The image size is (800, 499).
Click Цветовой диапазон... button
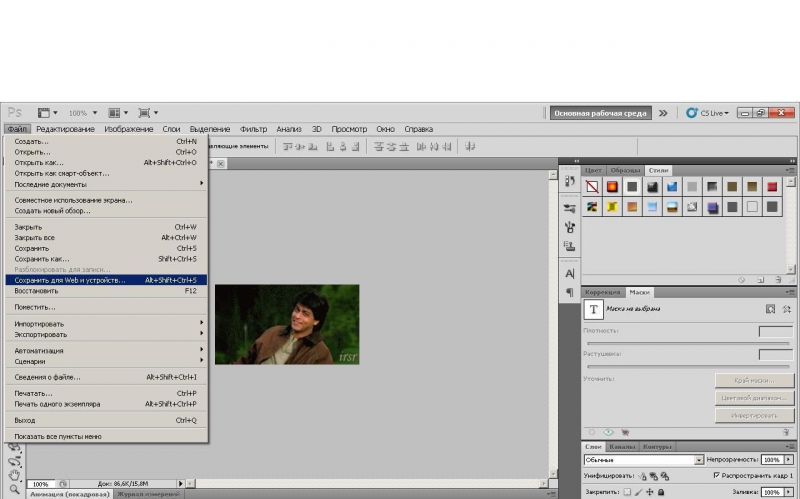click(x=754, y=397)
